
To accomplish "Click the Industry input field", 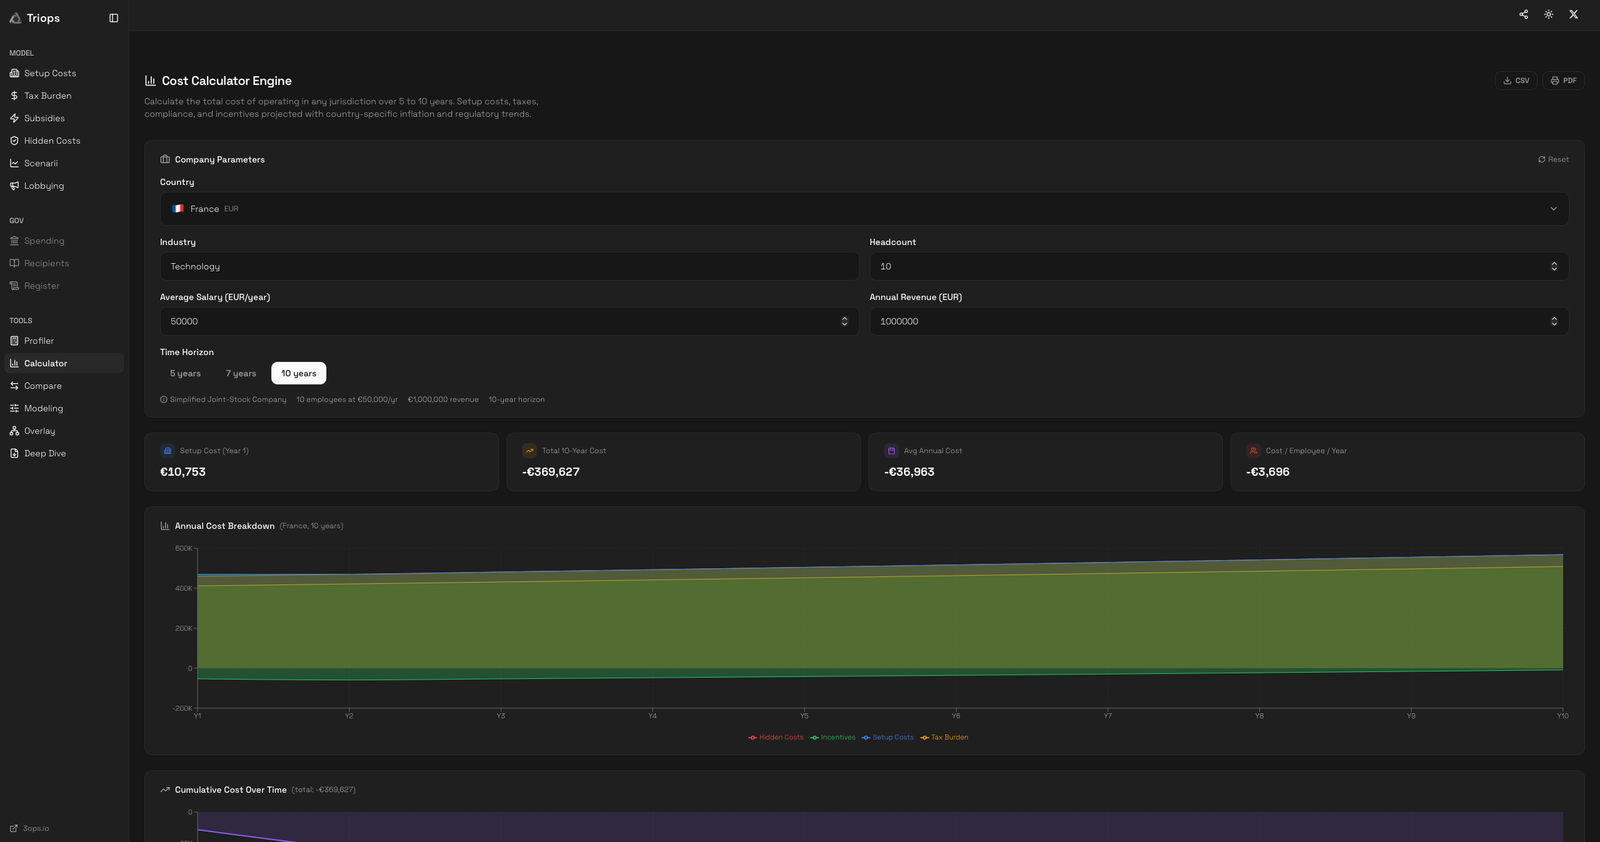I will click(509, 267).
